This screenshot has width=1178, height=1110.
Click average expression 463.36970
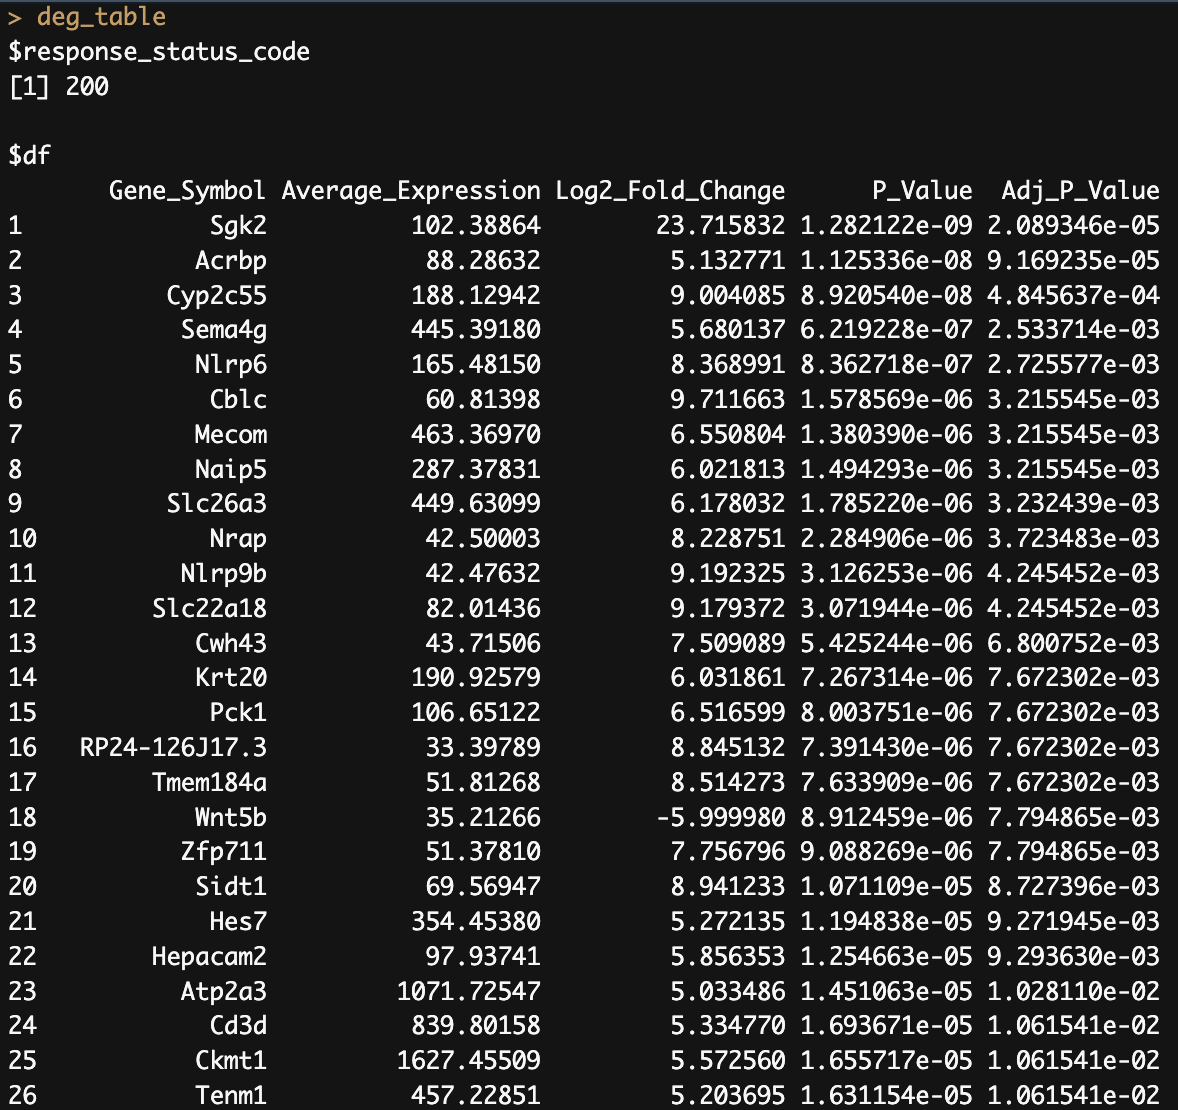click(476, 434)
